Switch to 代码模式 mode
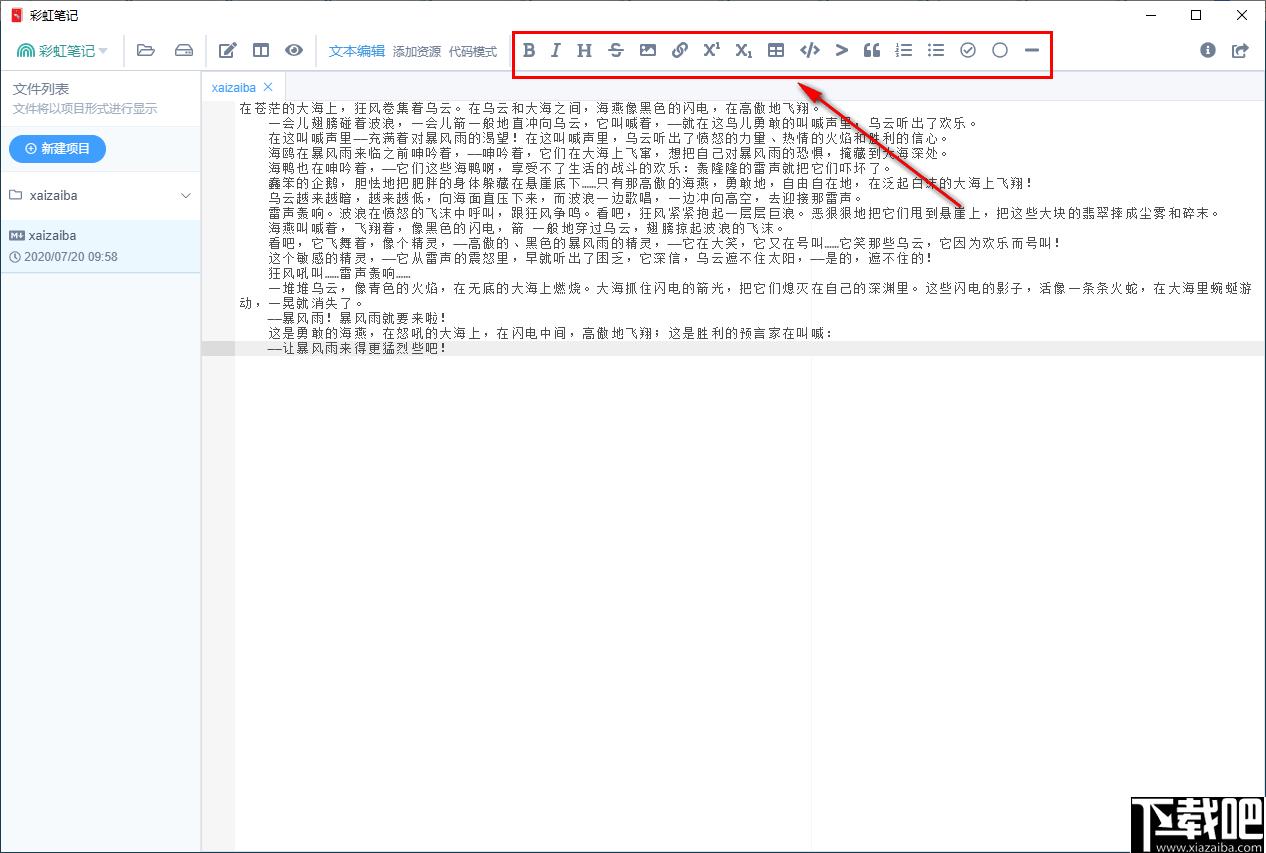 point(471,52)
